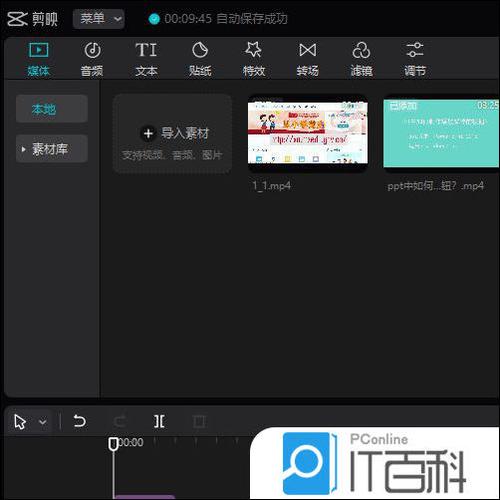Open the 滤镜 filters tab
500x500 pixels.
tap(361, 60)
